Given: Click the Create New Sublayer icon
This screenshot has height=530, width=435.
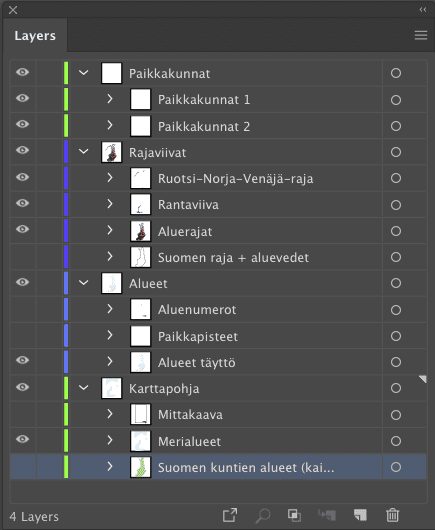Looking at the screenshot, I should [x=327, y=515].
